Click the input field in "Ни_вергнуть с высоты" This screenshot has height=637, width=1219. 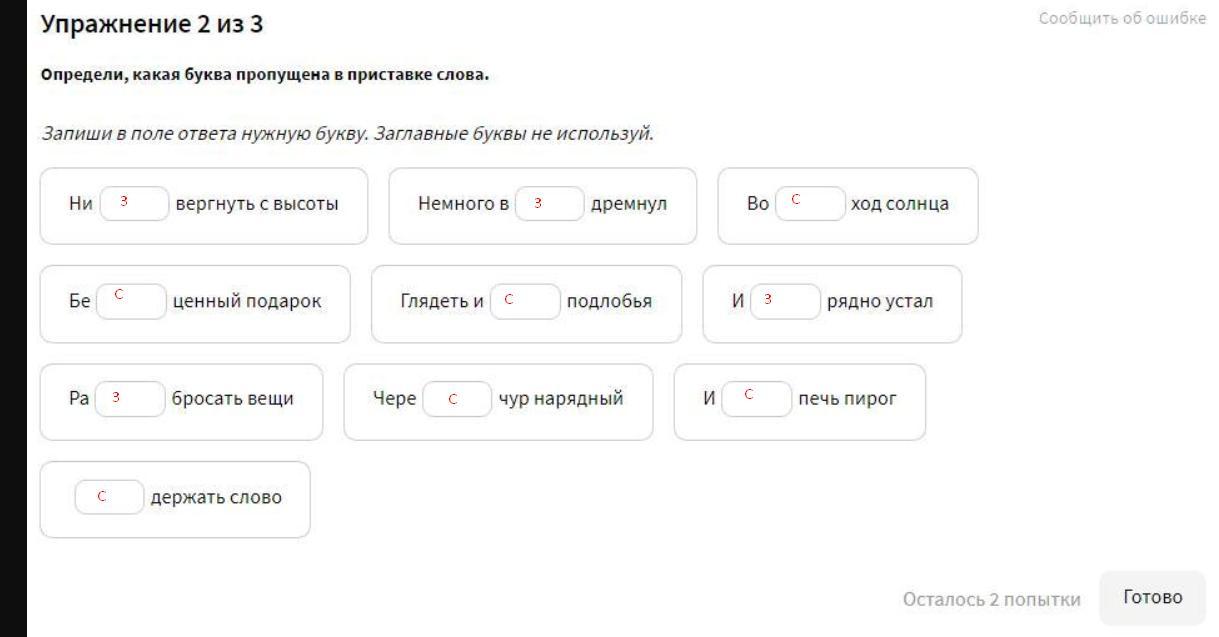coord(133,205)
